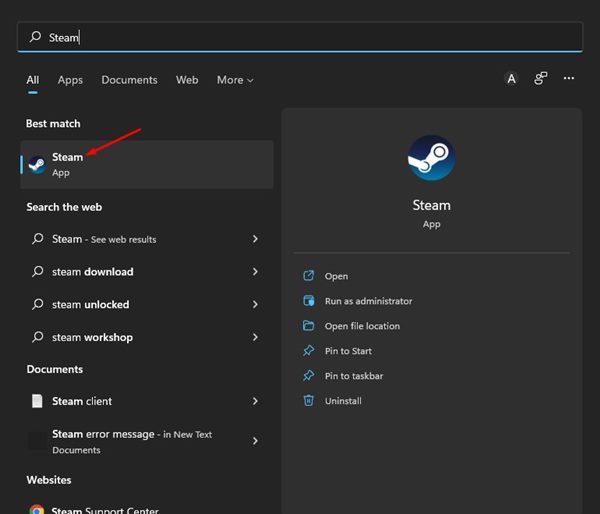Expand the steam workshop suggestion arrow
600x514 pixels.
click(x=255, y=338)
